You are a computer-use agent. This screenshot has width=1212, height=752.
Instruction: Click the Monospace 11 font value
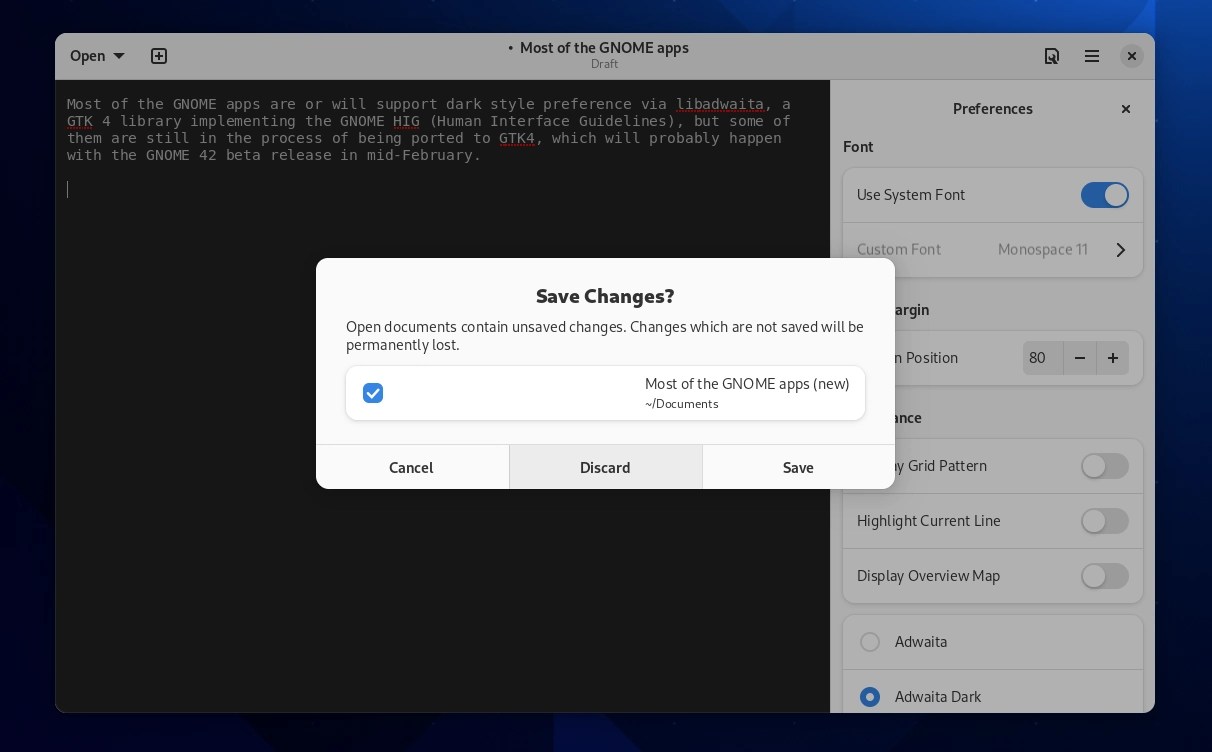click(x=1042, y=250)
